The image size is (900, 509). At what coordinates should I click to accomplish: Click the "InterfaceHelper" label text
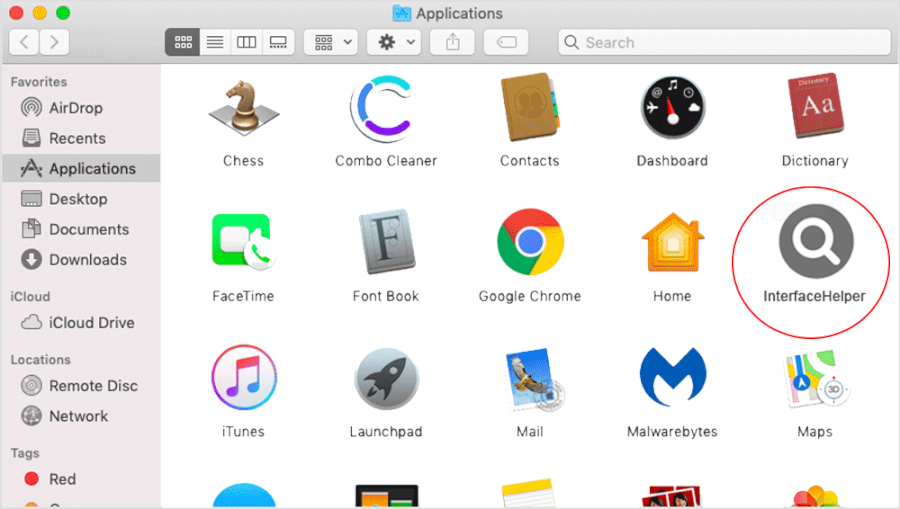click(x=814, y=296)
